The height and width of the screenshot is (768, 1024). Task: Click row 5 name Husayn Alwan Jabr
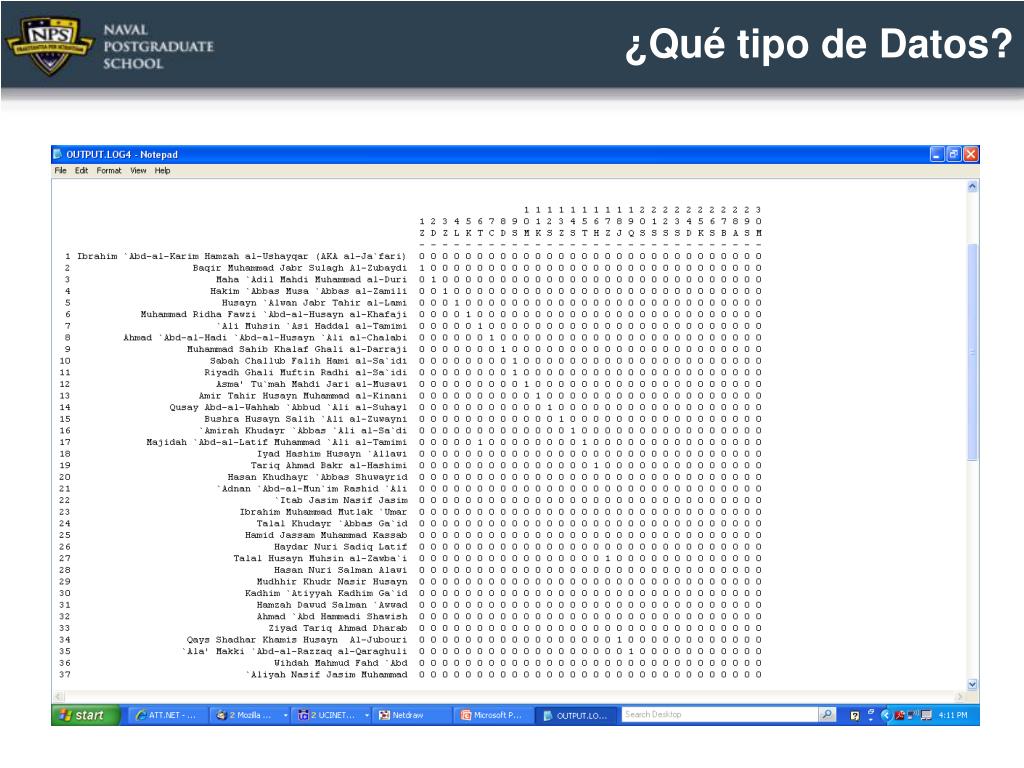pos(313,302)
